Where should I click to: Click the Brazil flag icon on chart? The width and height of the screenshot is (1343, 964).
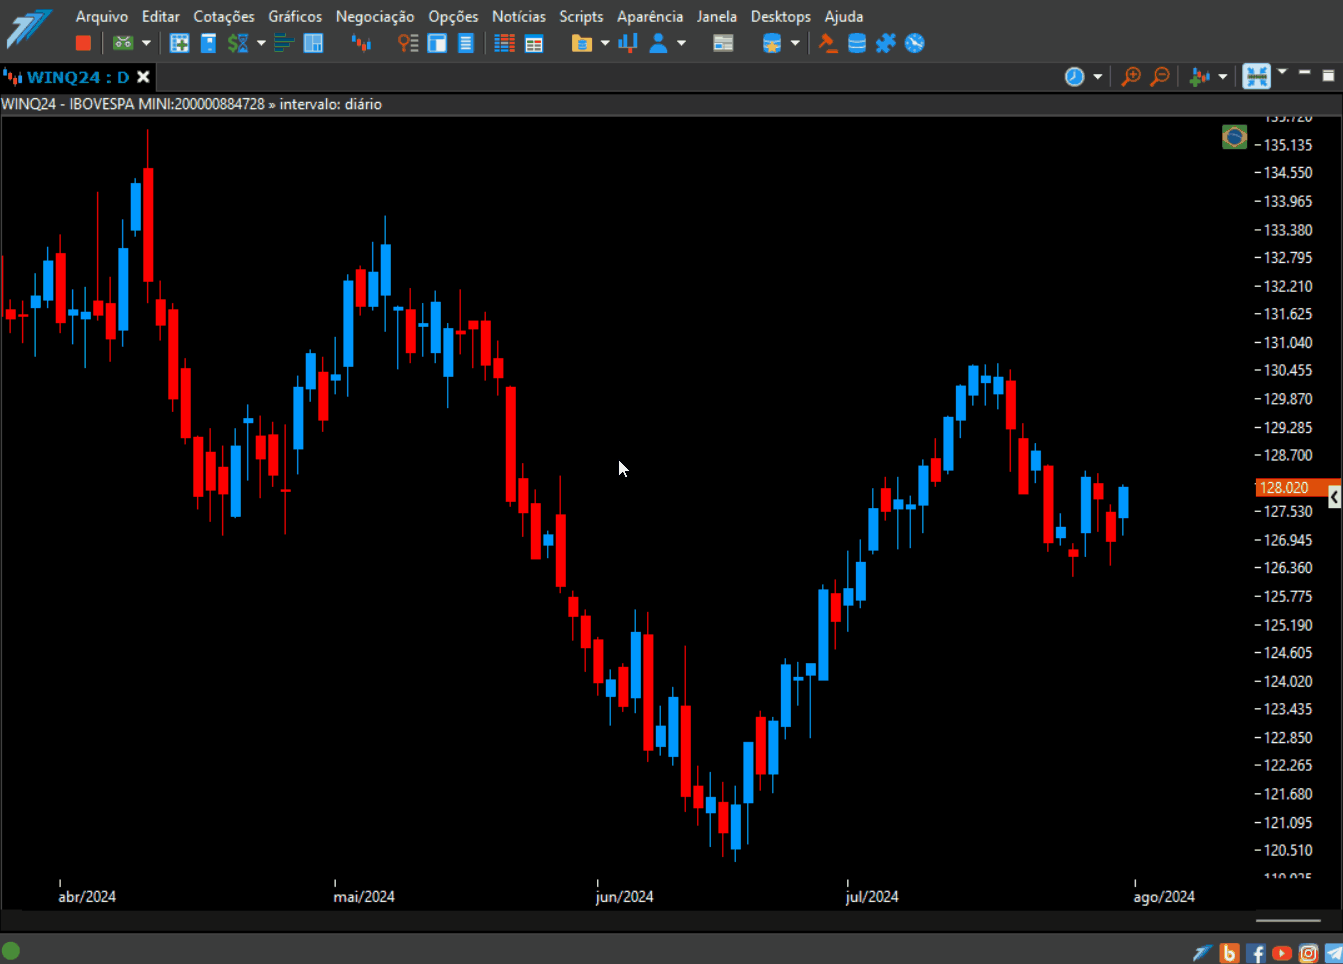(1234, 137)
